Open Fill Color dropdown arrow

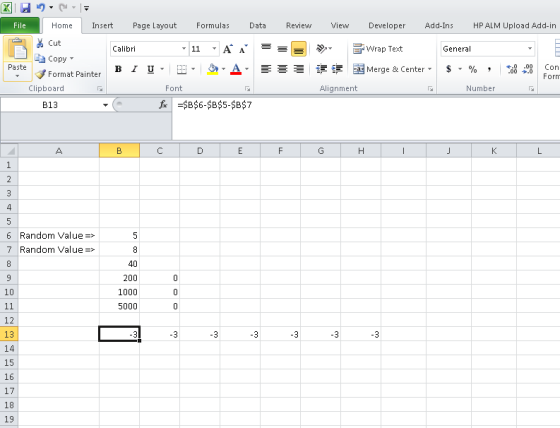pos(224,69)
